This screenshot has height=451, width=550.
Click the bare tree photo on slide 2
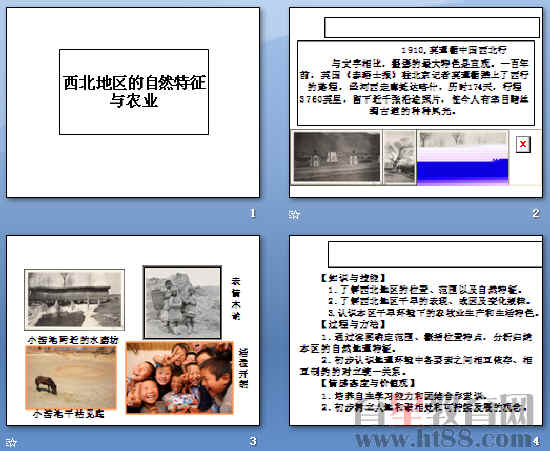[x=399, y=157]
